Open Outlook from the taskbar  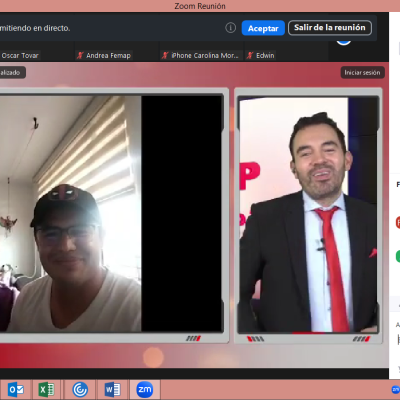pyautogui.click(x=16, y=389)
